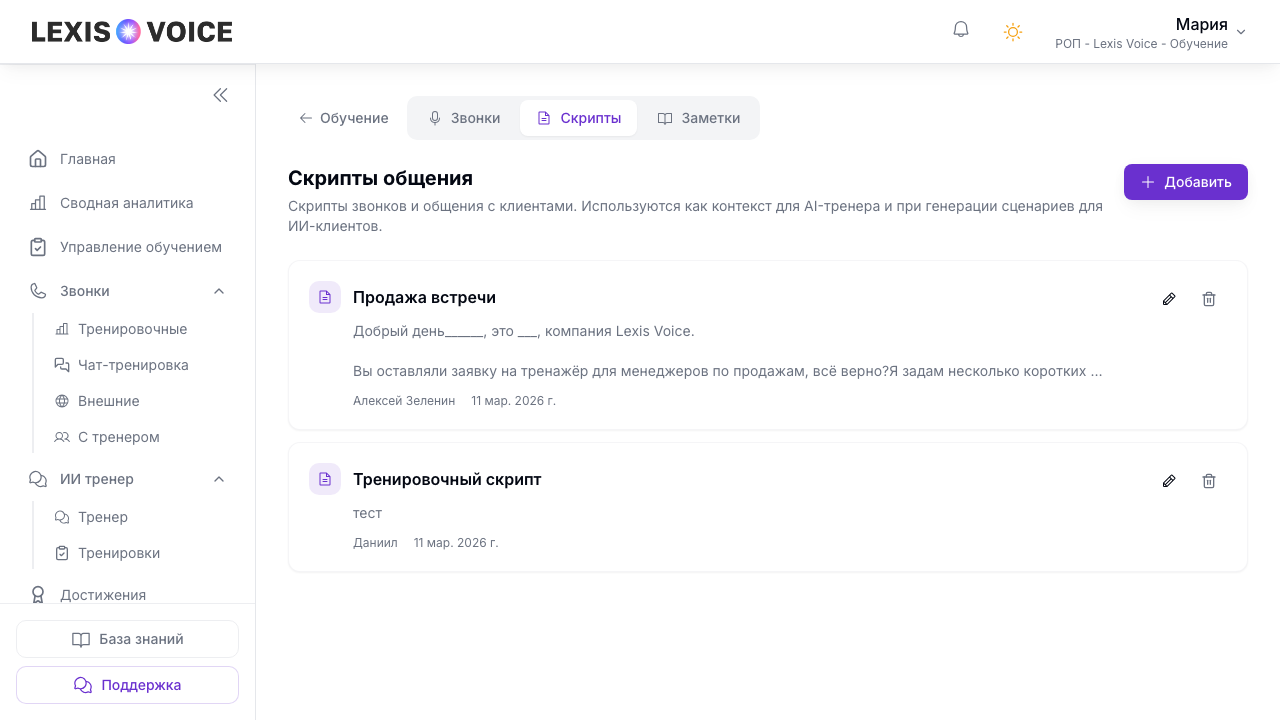
Task: Open the Мария user menu
Action: point(1150,32)
